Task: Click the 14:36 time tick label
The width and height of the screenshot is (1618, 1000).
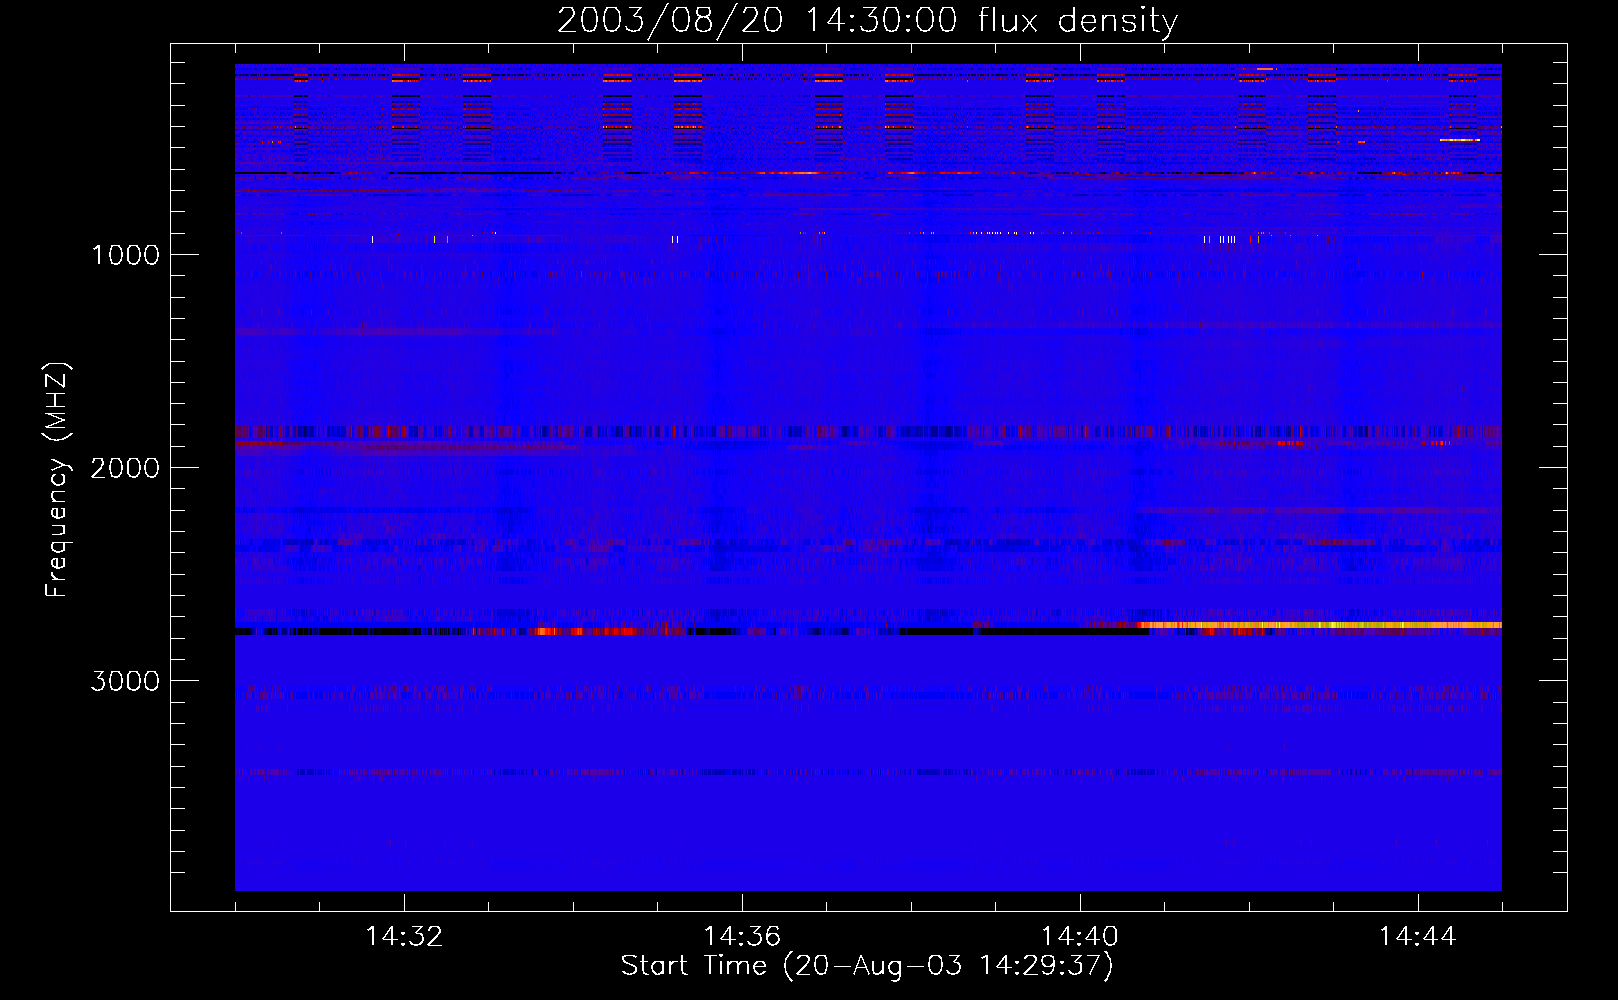Action: tap(742, 937)
